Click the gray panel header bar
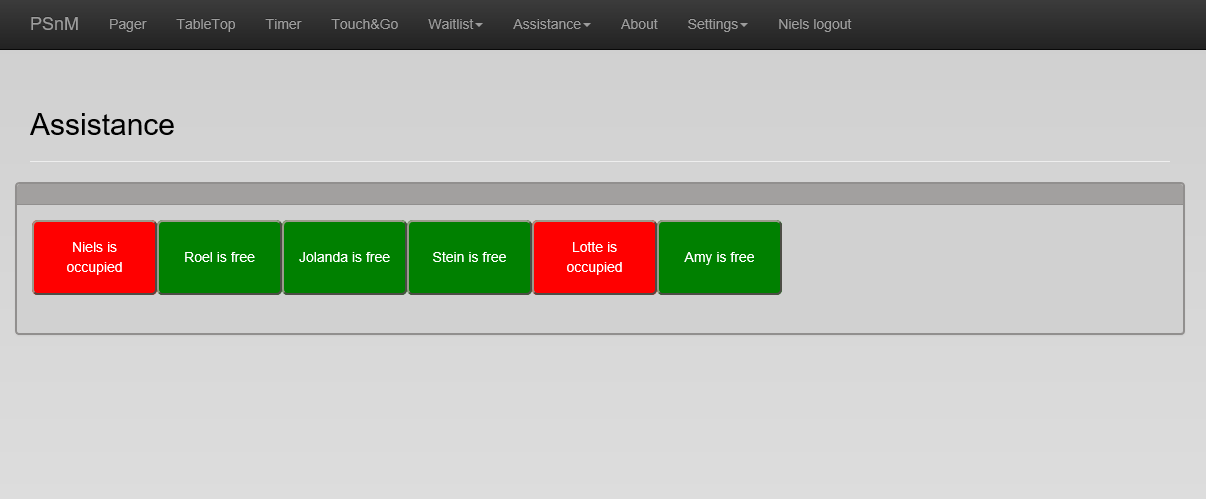The width and height of the screenshot is (1206, 499). click(x=600, y=194)
